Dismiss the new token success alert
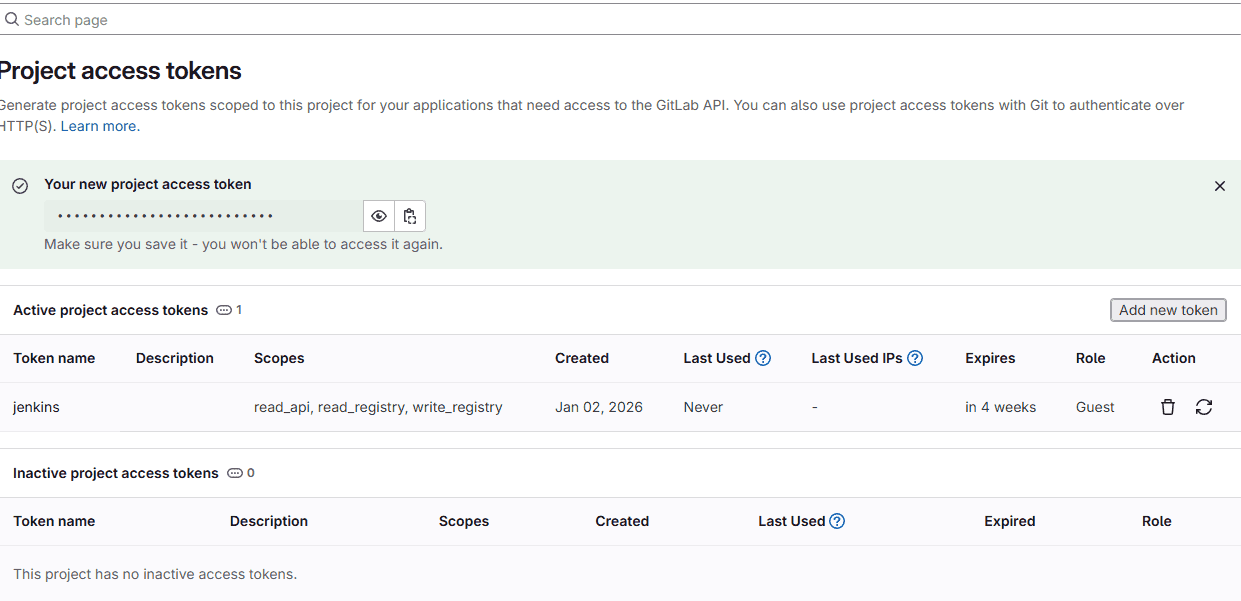This screenshot has height=601, width=1241. (x=1219, y=186)
